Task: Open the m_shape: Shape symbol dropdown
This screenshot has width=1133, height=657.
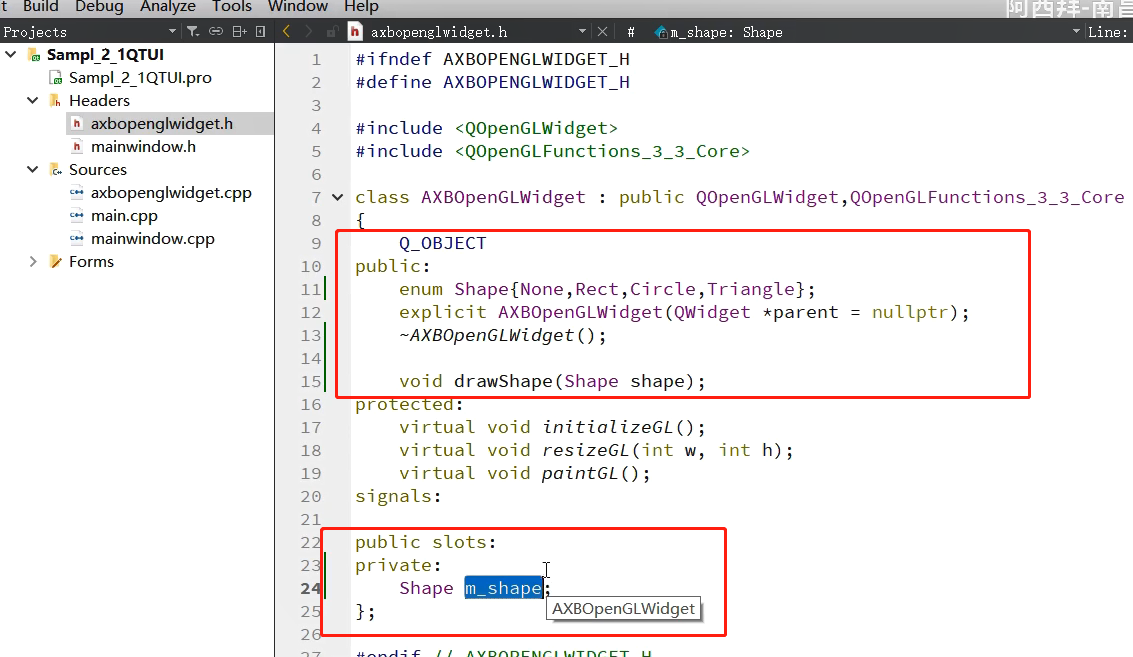Action: click(x=1076, y=32)
